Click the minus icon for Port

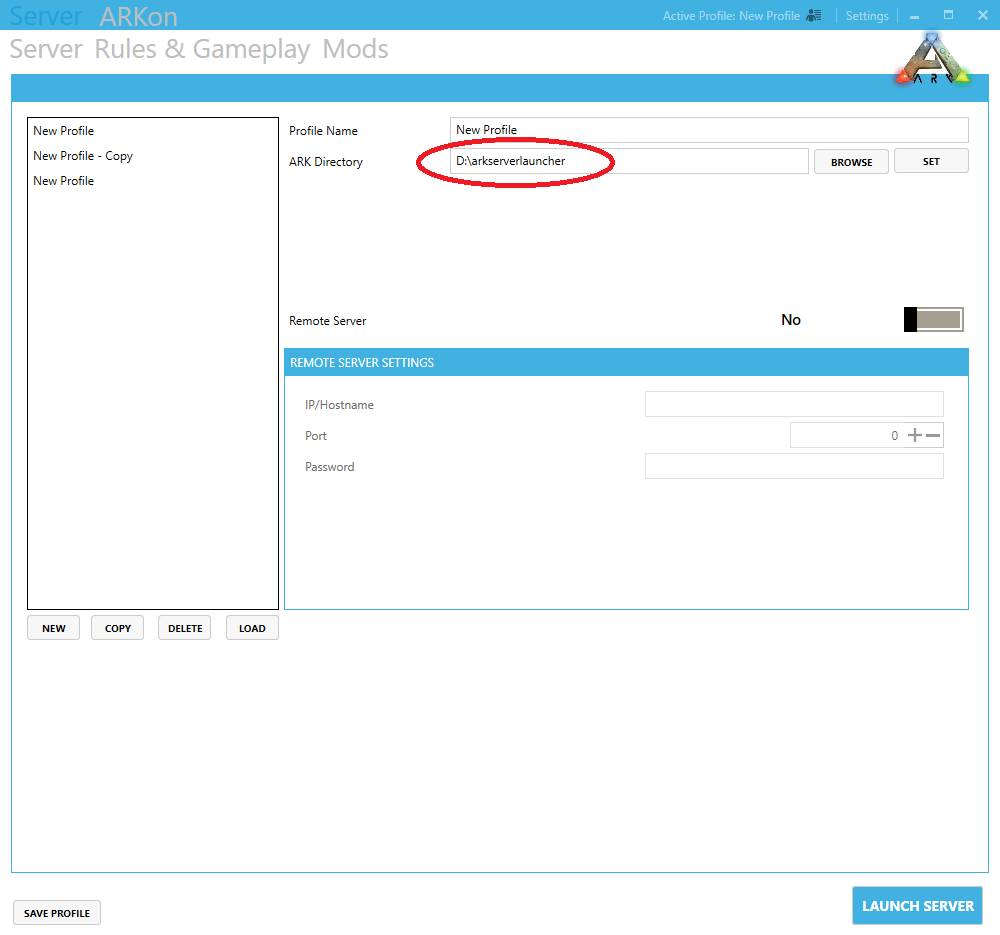click(932, 435)
